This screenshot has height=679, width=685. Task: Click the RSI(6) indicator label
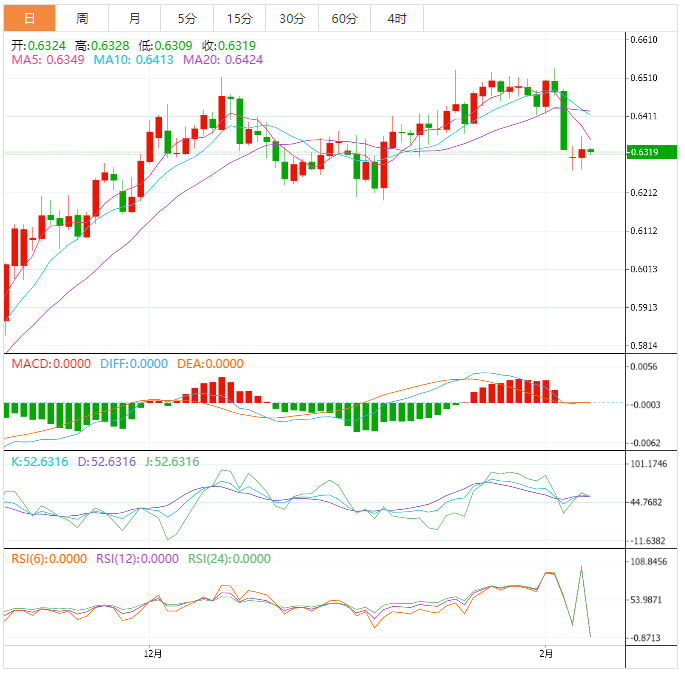[49, 559]
